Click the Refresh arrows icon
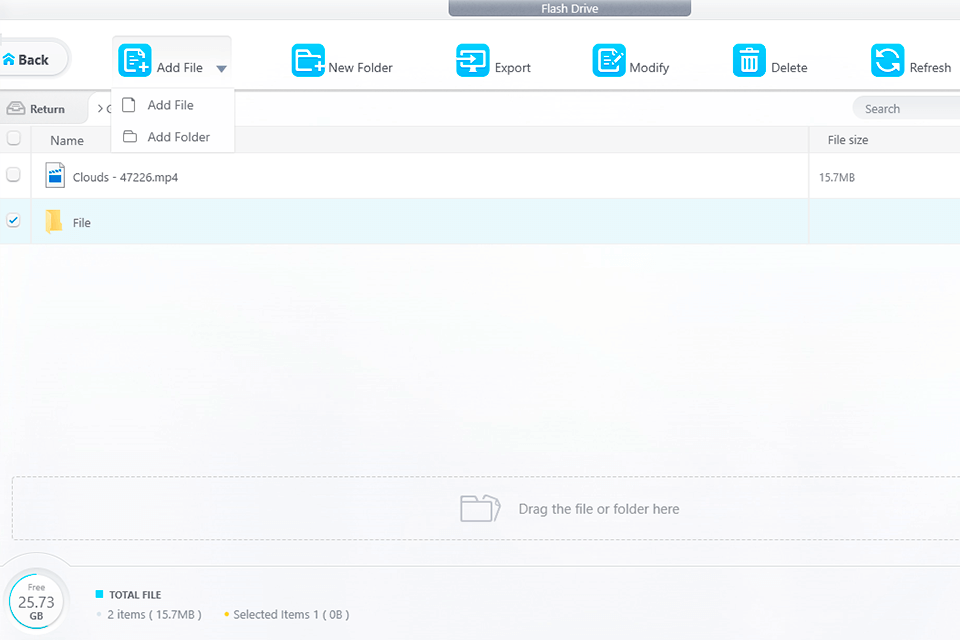This screenshot has height=640, width=960. tap(887, 61)
